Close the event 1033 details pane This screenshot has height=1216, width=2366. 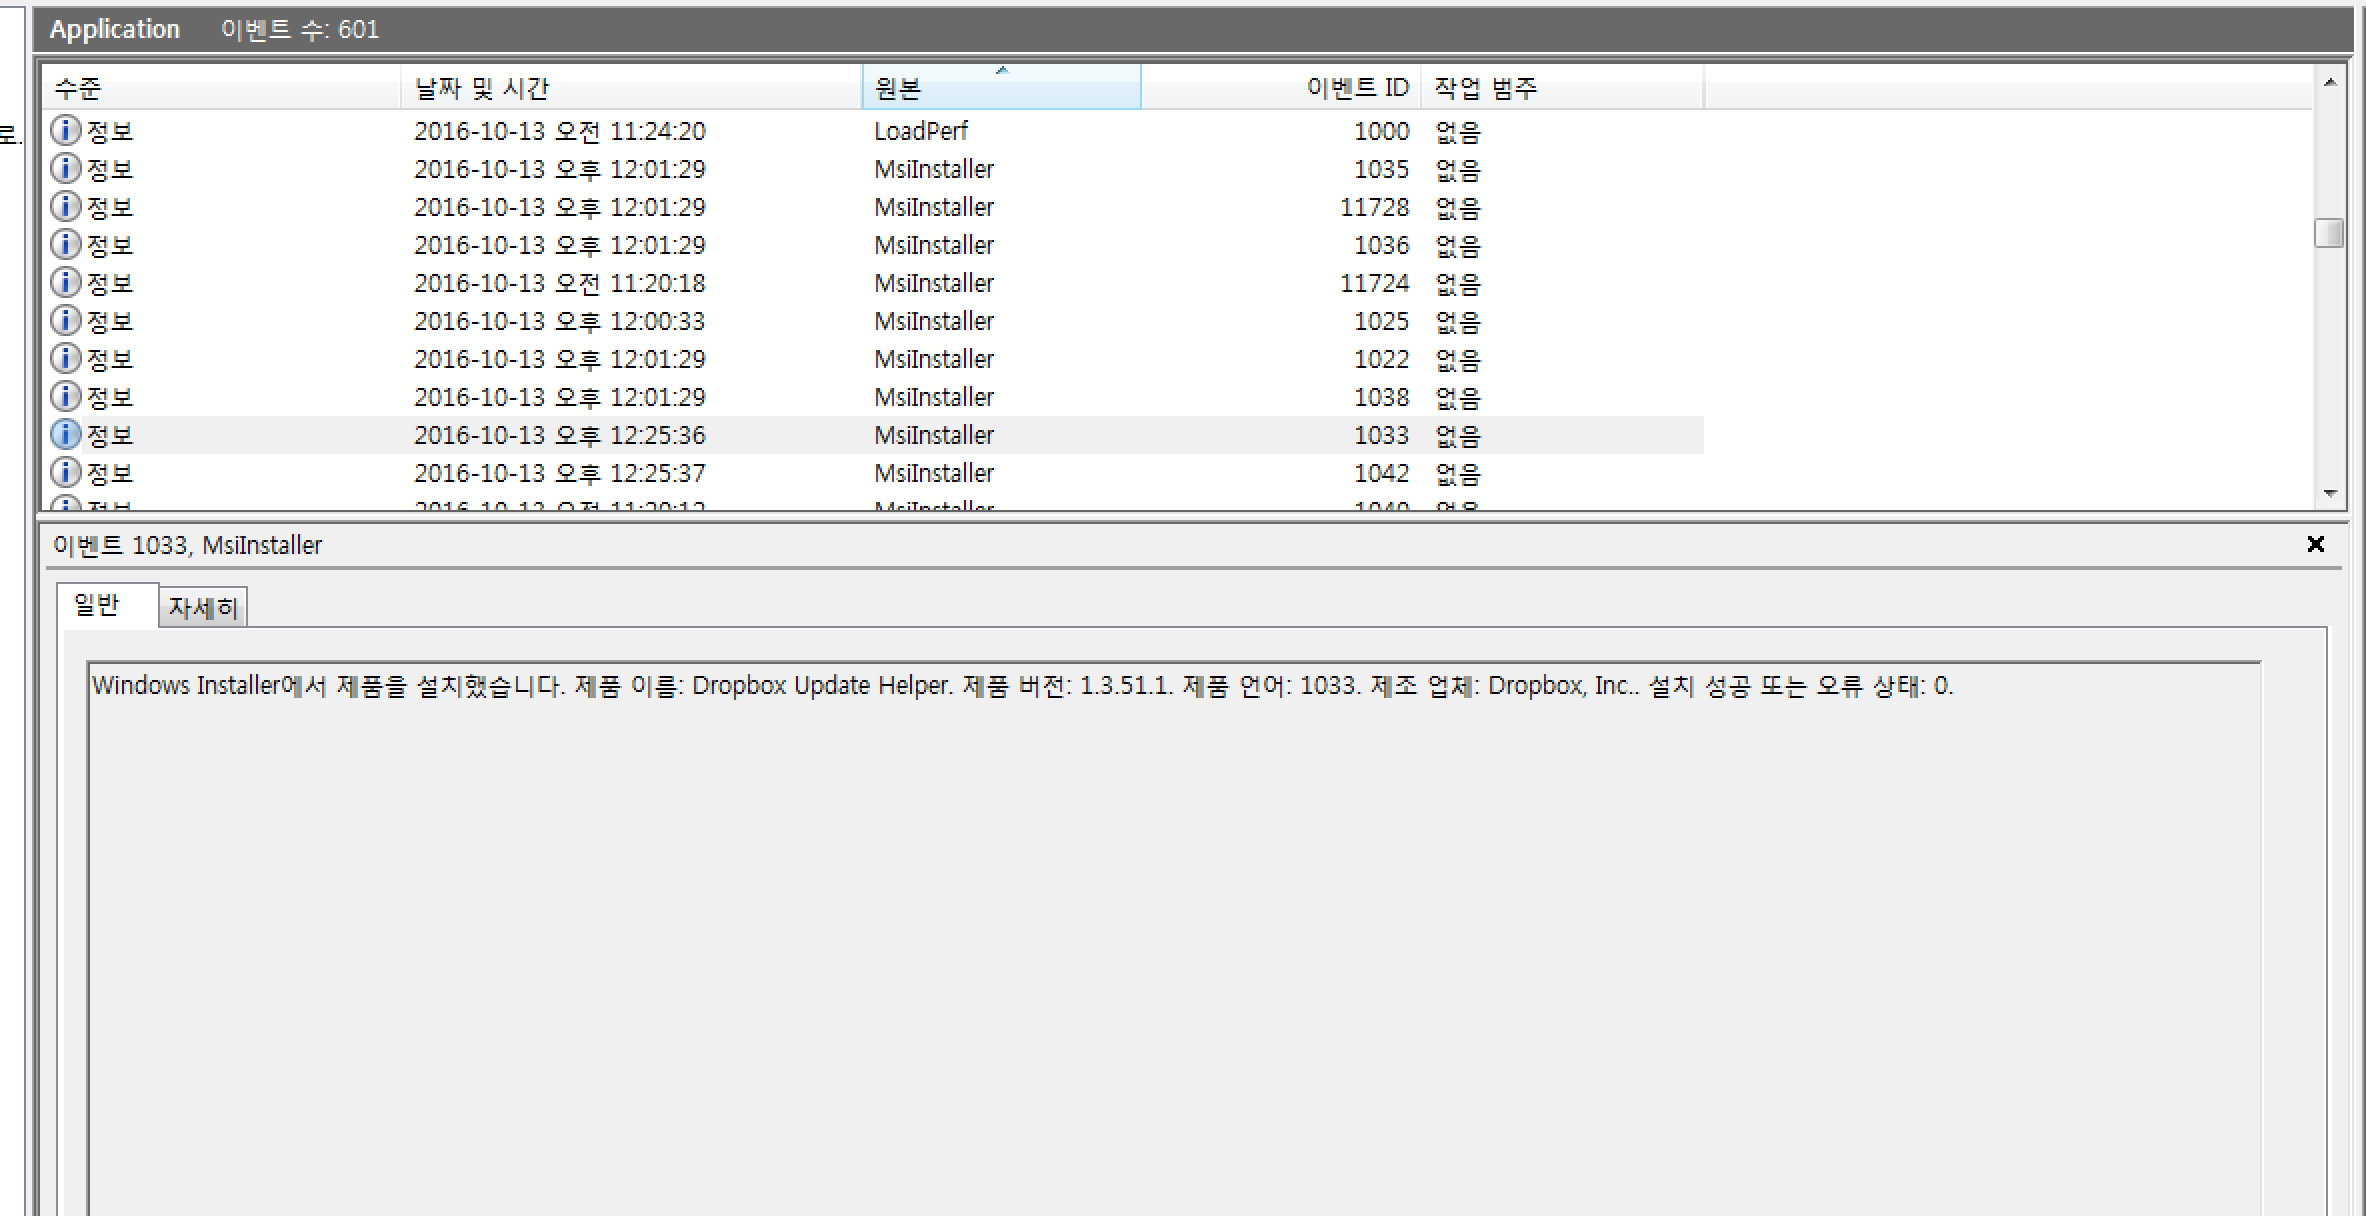tap(2315, 544)
